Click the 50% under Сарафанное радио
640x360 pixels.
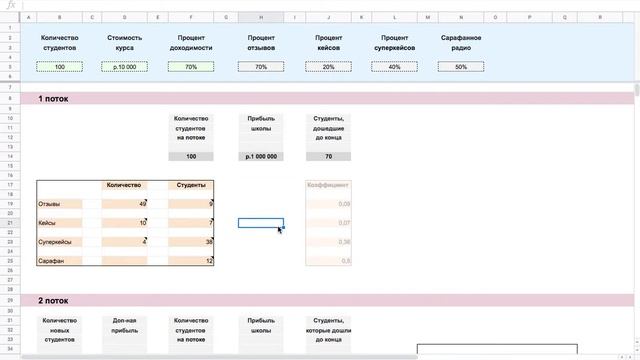point(461,67)
